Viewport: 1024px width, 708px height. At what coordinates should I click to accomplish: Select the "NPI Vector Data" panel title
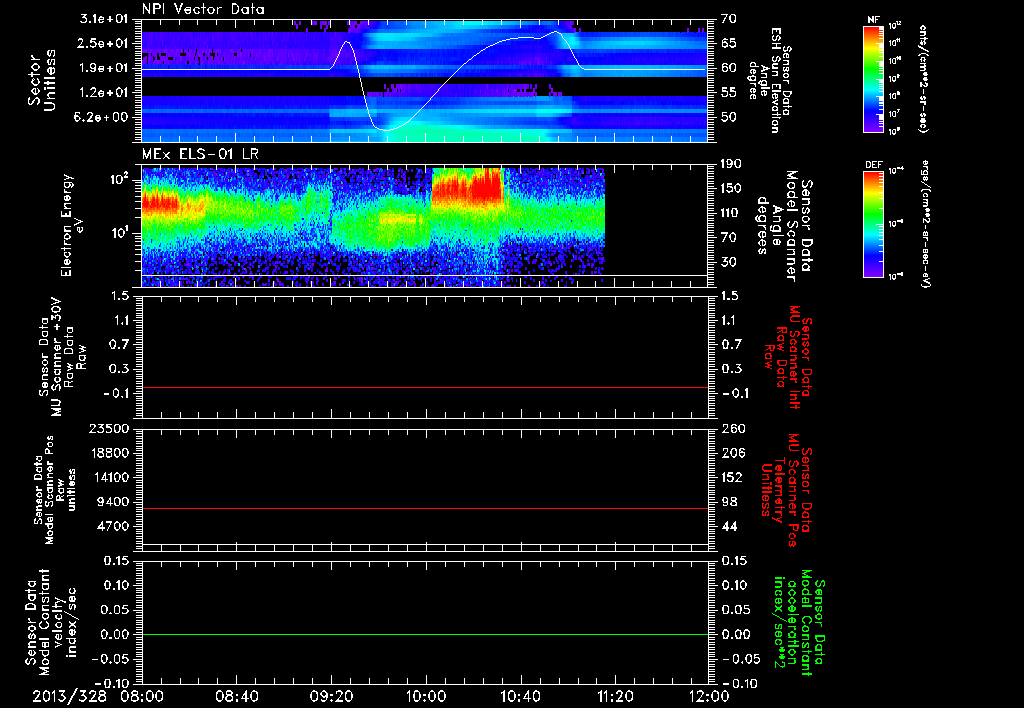[203, 9]
